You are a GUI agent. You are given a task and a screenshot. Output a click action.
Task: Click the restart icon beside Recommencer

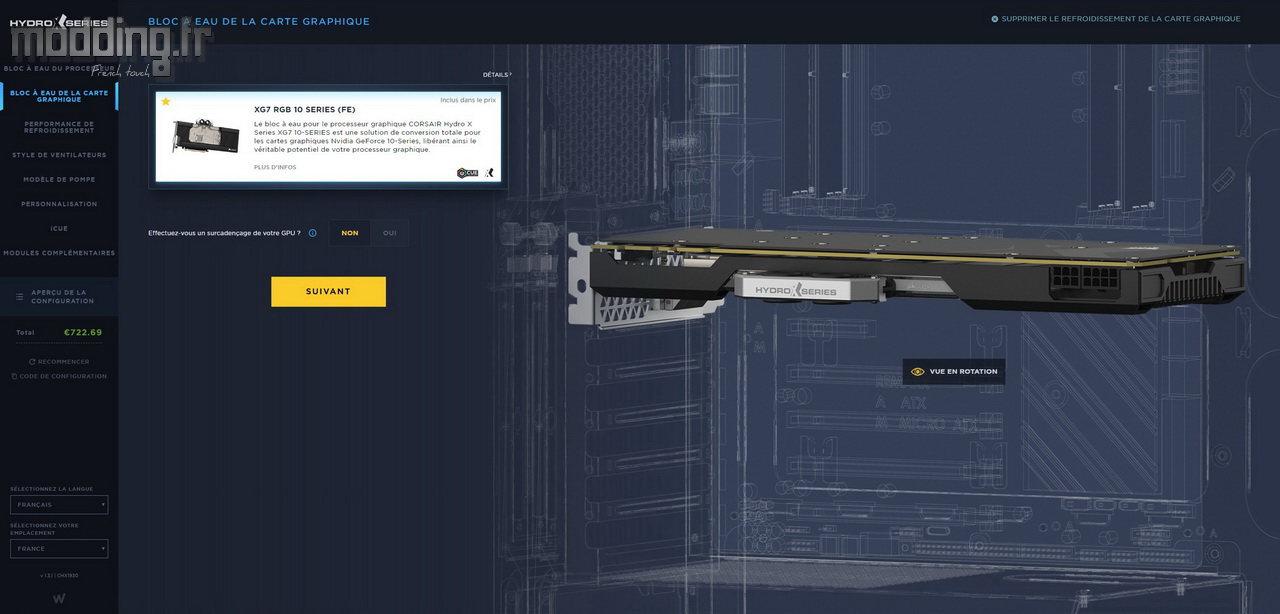[32, 362]
